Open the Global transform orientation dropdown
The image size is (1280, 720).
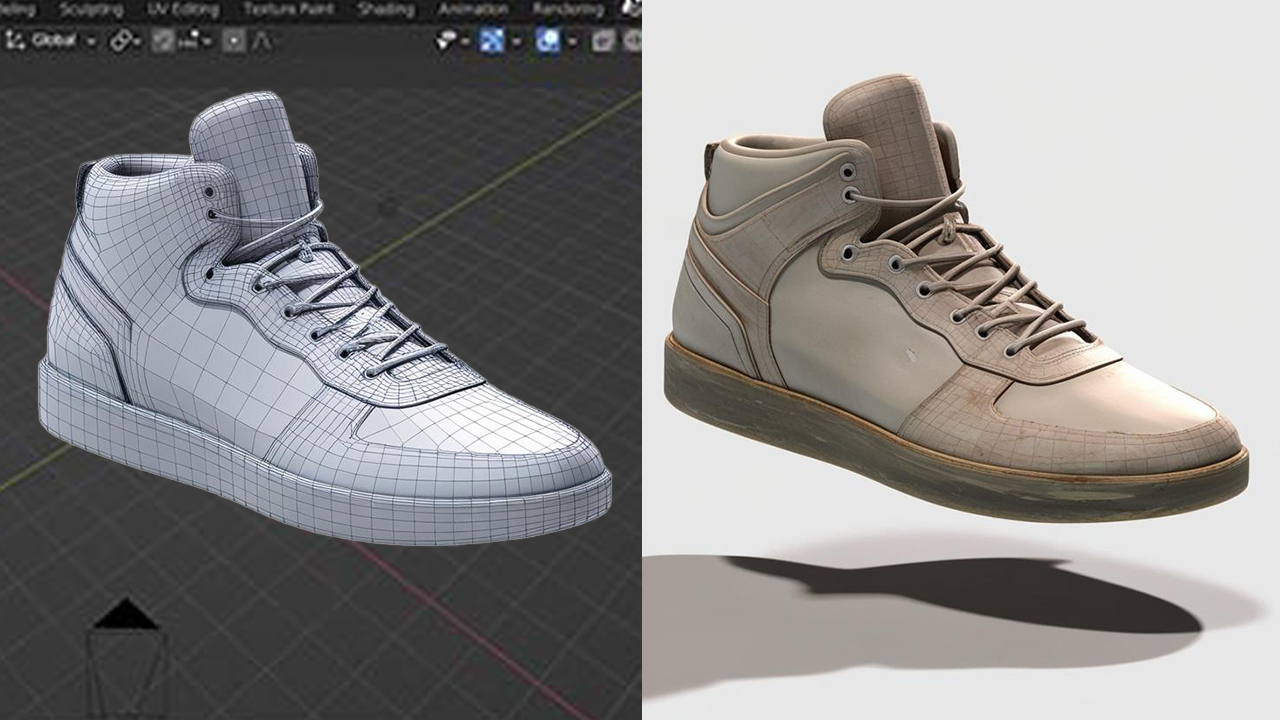pos(52,42)
